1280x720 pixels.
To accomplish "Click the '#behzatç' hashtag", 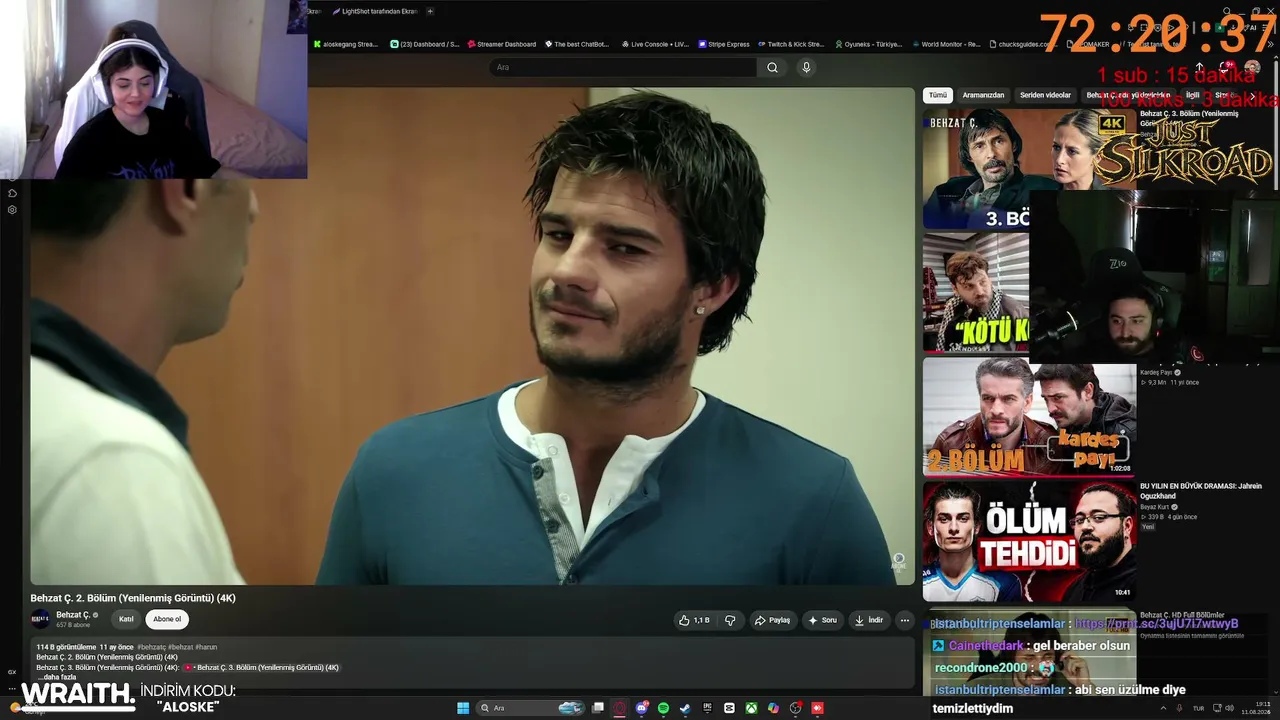I will (151, 647).
